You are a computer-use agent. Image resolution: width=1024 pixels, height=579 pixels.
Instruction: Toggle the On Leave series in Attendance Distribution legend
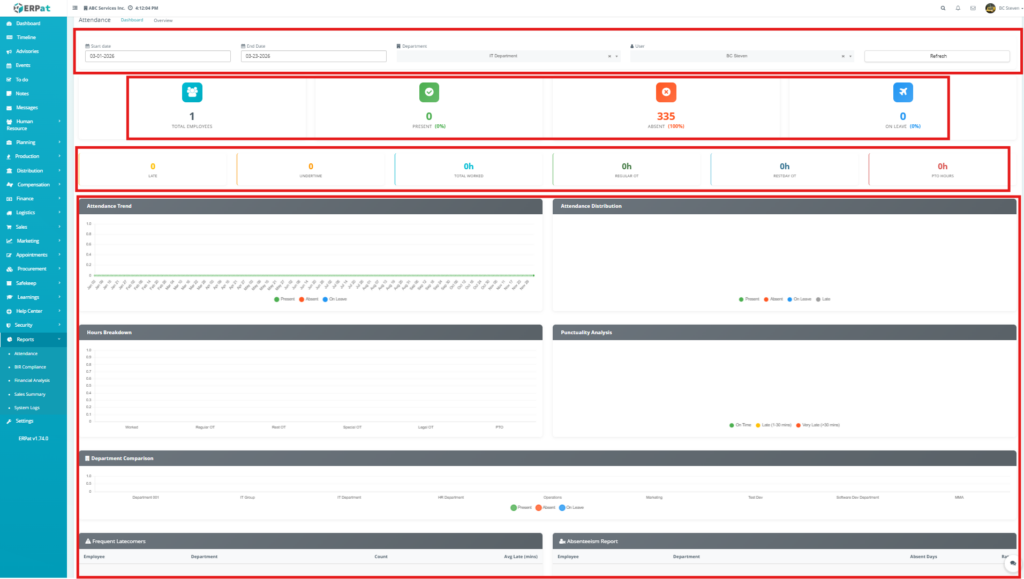coord(801,299)
